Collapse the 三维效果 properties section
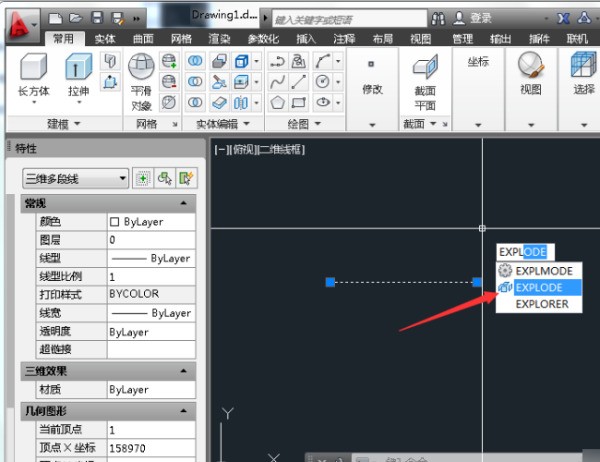 (x=183, y=371)
